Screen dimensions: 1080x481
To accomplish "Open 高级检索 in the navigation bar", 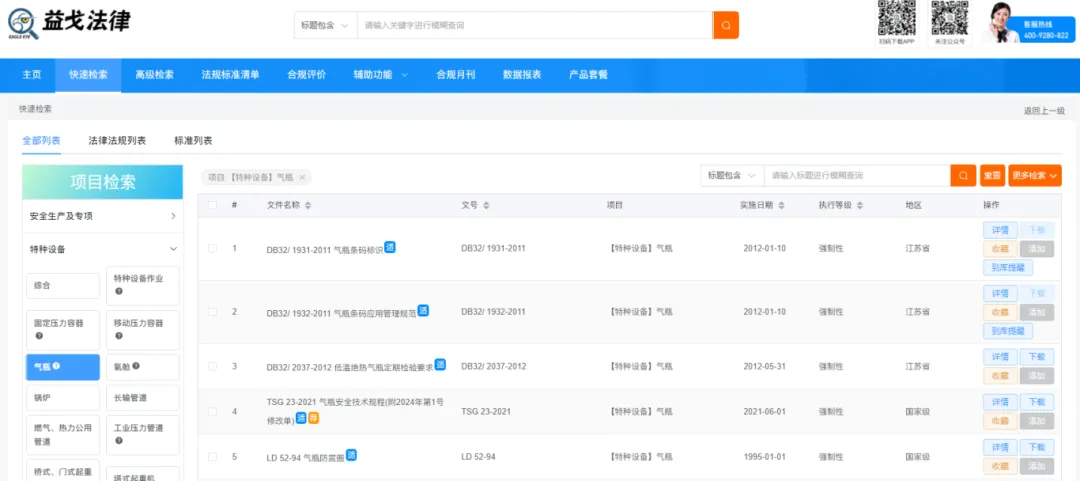I will coord(154,75).
